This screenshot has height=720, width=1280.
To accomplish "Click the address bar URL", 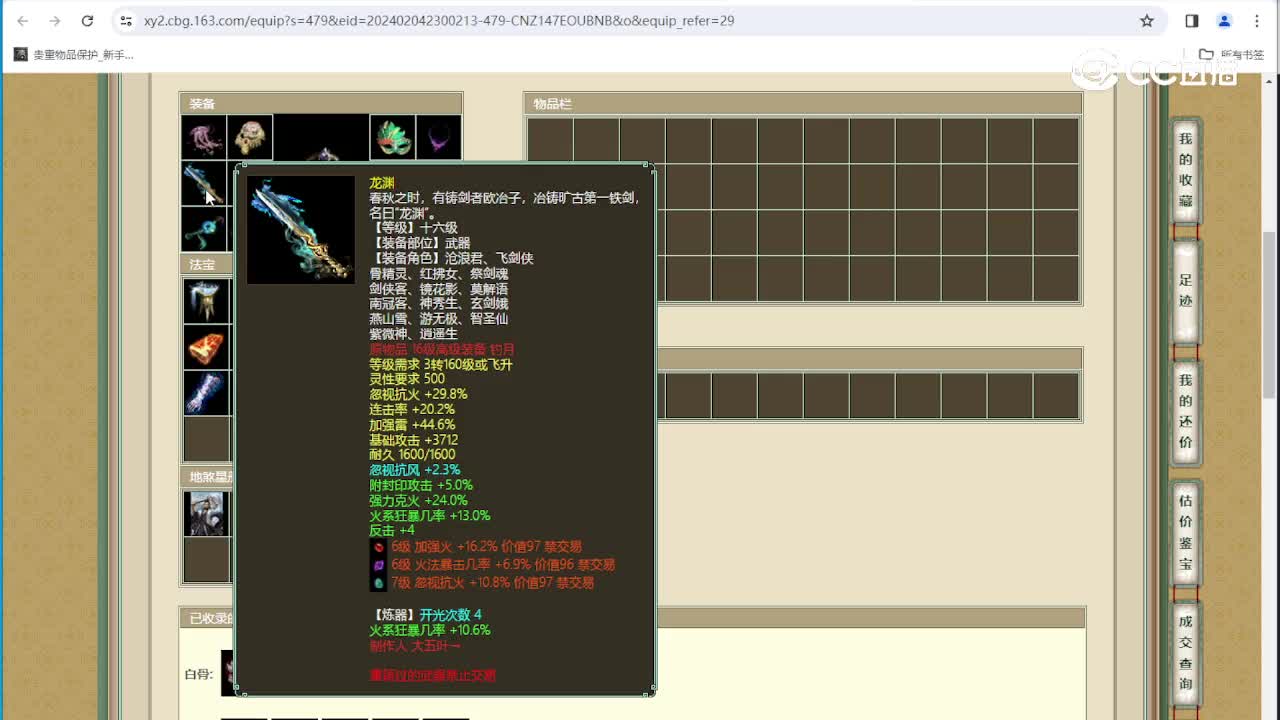I will [439, 20].
